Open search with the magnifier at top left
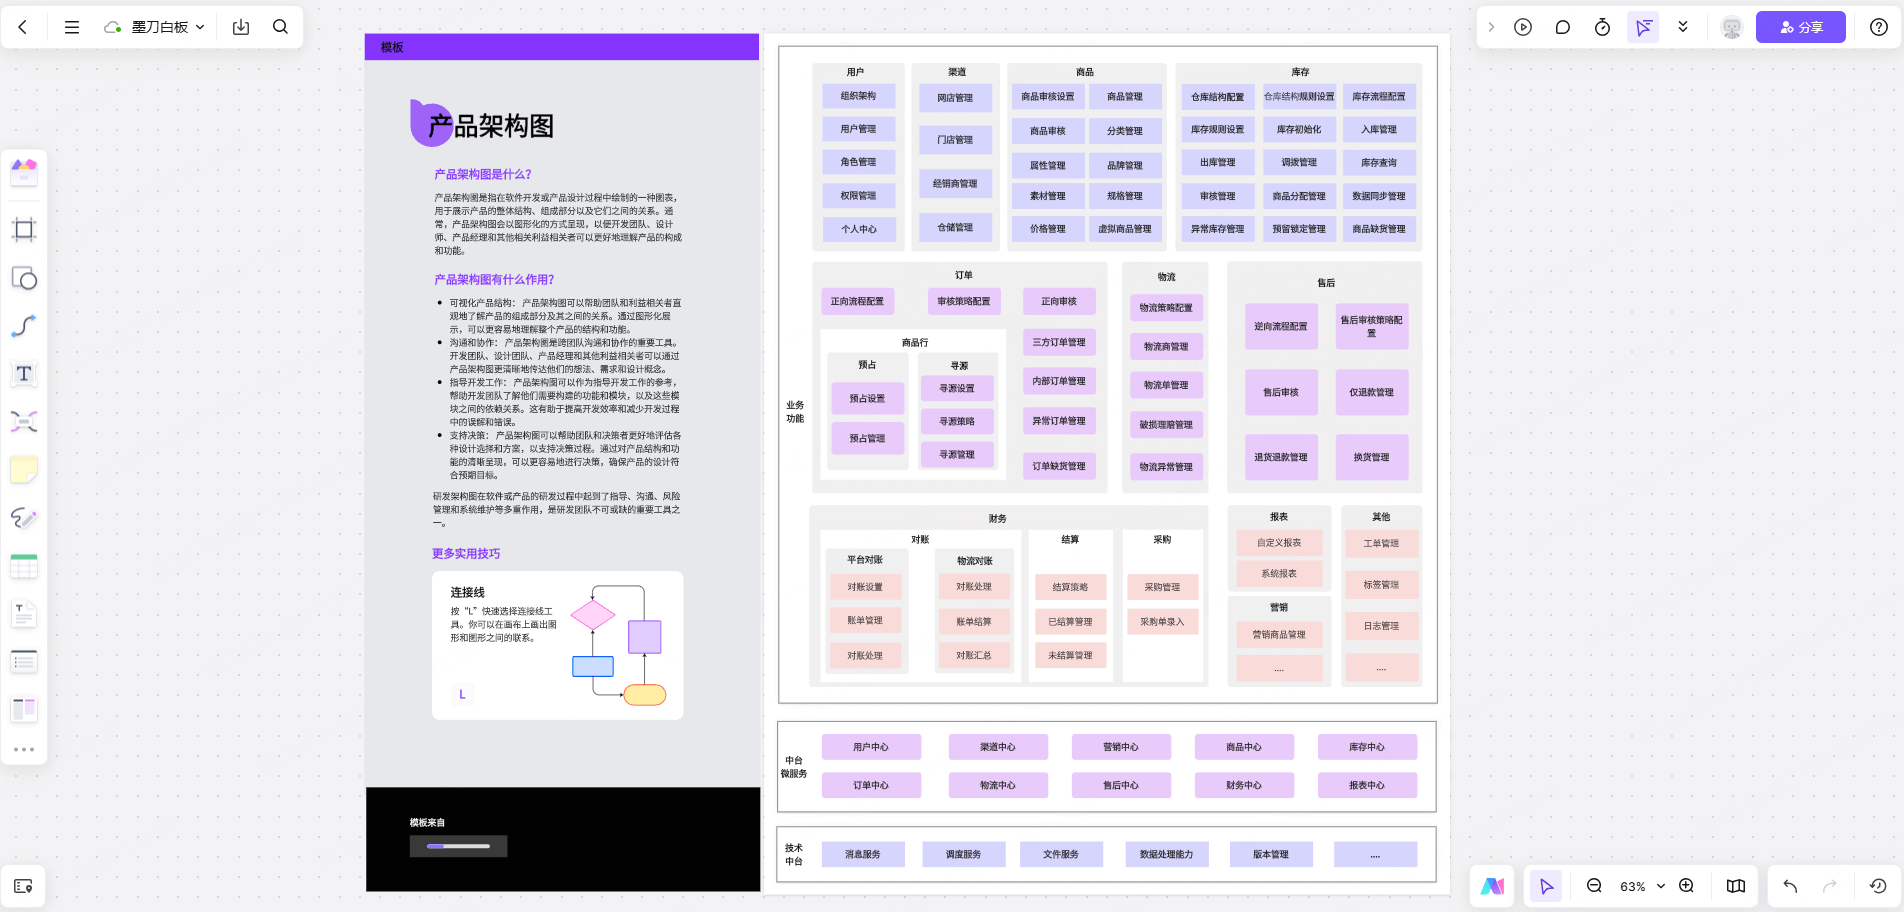This screenshot has width=1904, height=912. (280, 27)
